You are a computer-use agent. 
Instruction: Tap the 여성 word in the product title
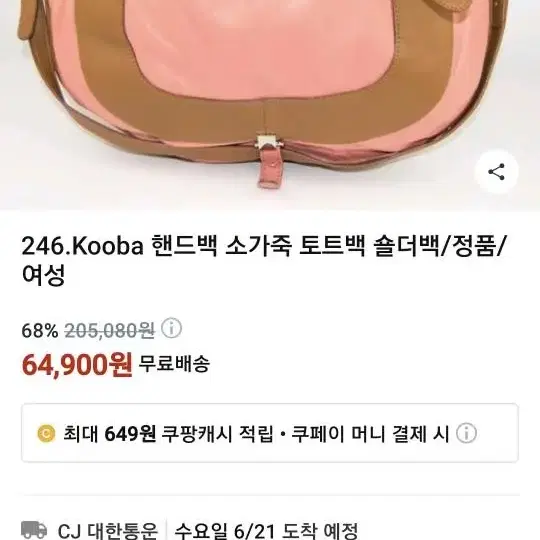click(43, 275)
